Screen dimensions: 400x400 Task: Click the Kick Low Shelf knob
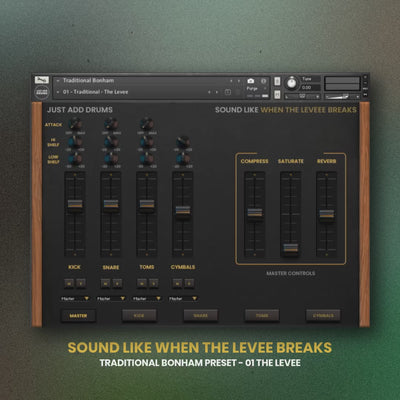point(75,159)
